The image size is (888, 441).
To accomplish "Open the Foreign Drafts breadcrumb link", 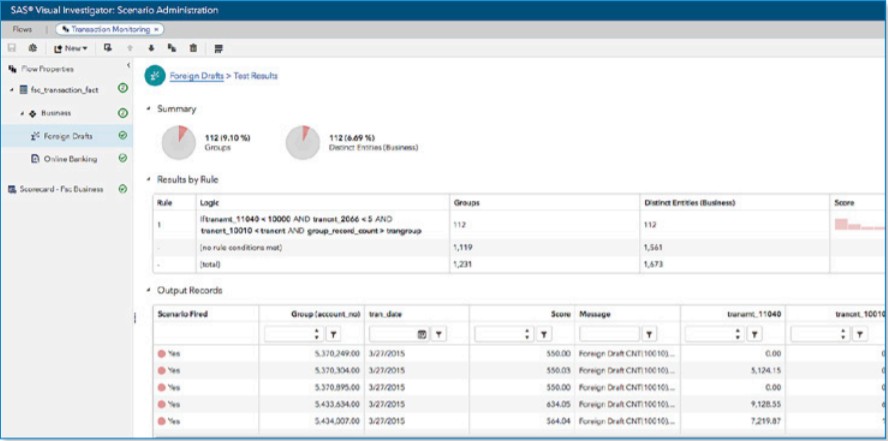I will (x=197, y=75).
